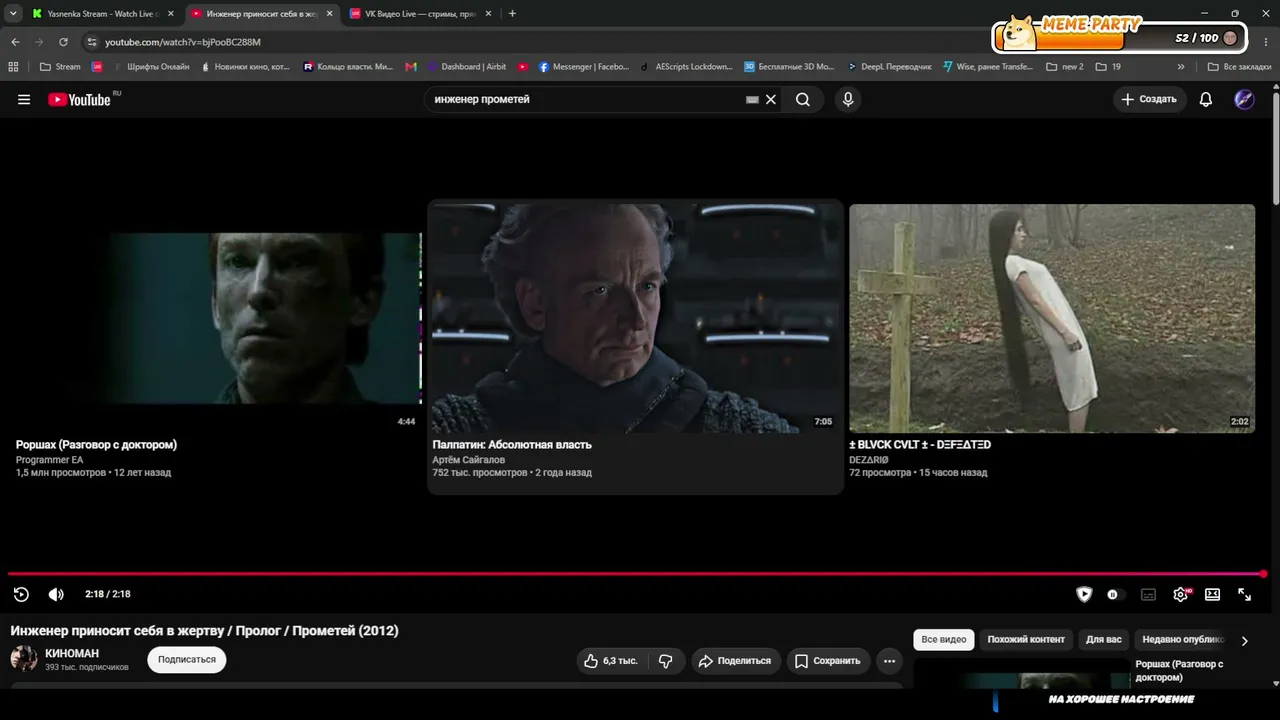Image resolution: width=1280 pixels, height=720 pixels.
Task: Enter fullscreen mode
Action: coord(1244,594)
